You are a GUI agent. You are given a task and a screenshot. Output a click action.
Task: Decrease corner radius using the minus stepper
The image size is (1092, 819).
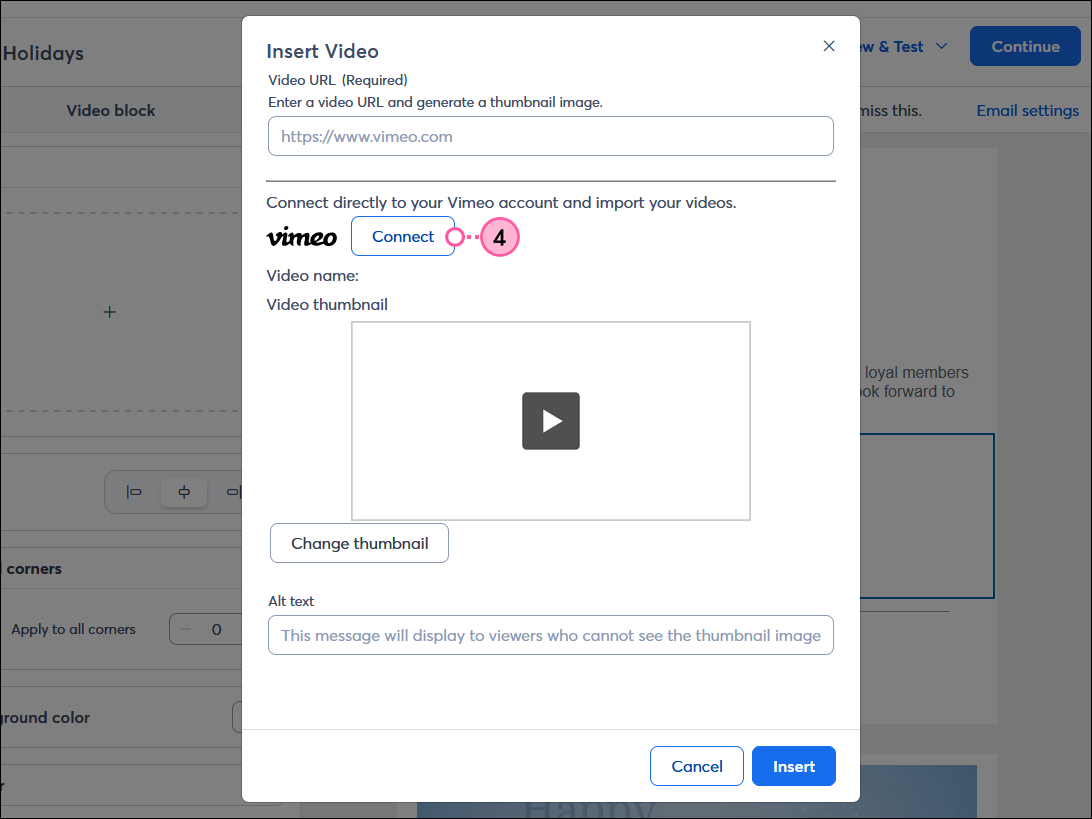coord(185,629)
